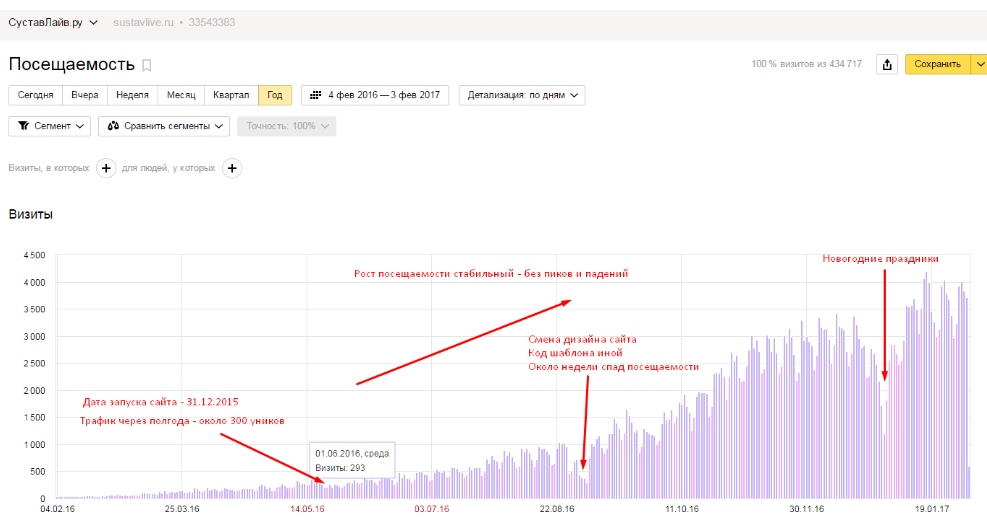Select the Год period tab
Screen dimensions: 987x525
[x=275, y=95]
